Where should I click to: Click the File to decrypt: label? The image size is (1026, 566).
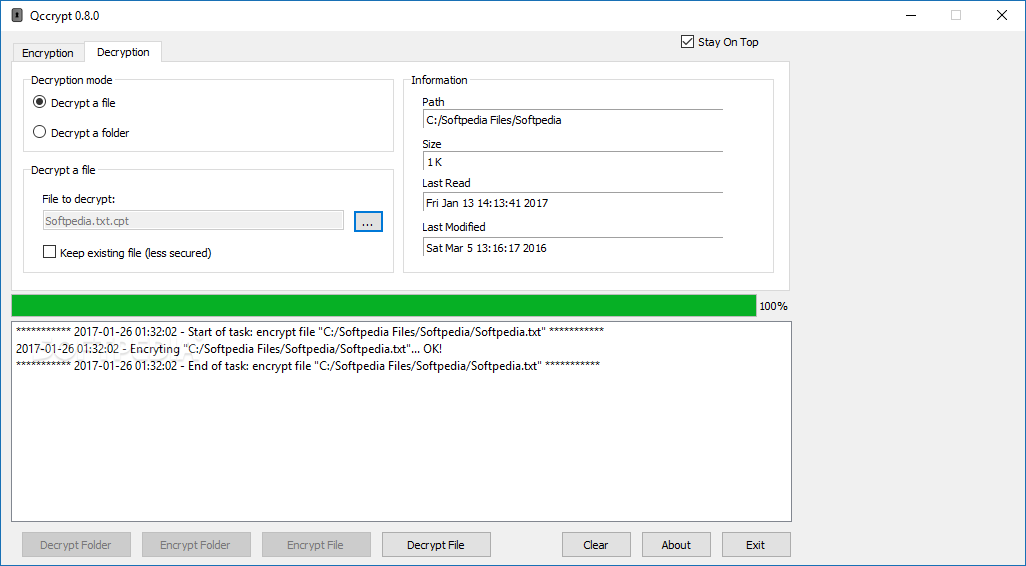coord(79,199)
